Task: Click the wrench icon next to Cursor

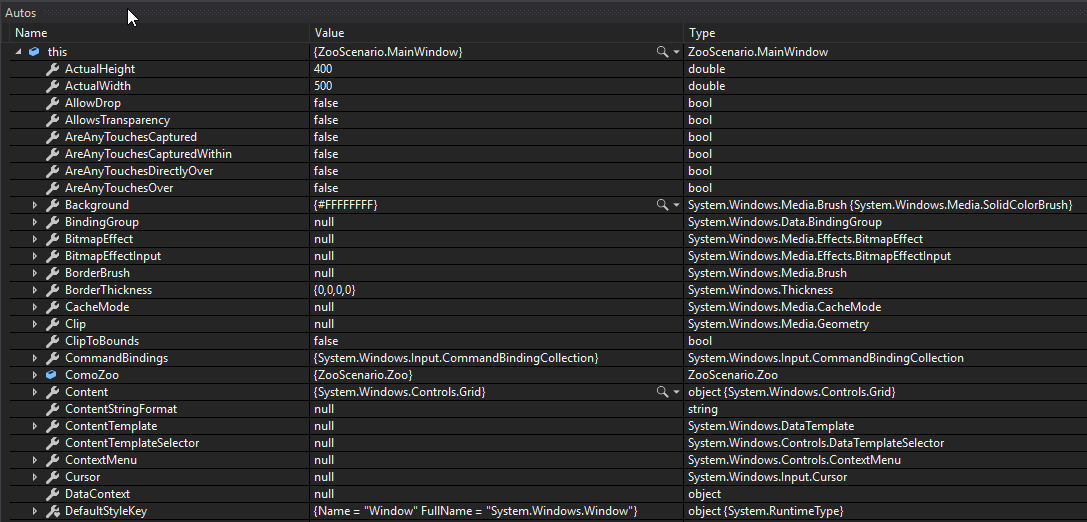Action: click(52, 477)
